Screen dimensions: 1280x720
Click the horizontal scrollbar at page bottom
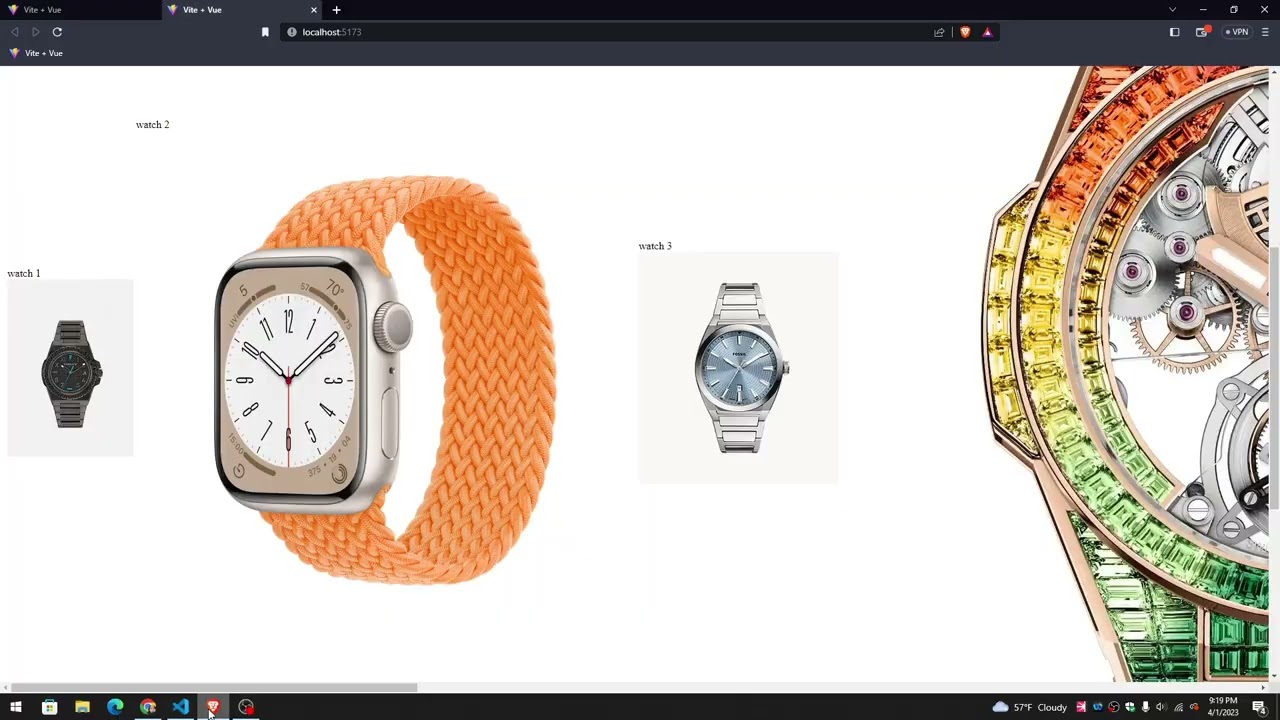point(212,687)
